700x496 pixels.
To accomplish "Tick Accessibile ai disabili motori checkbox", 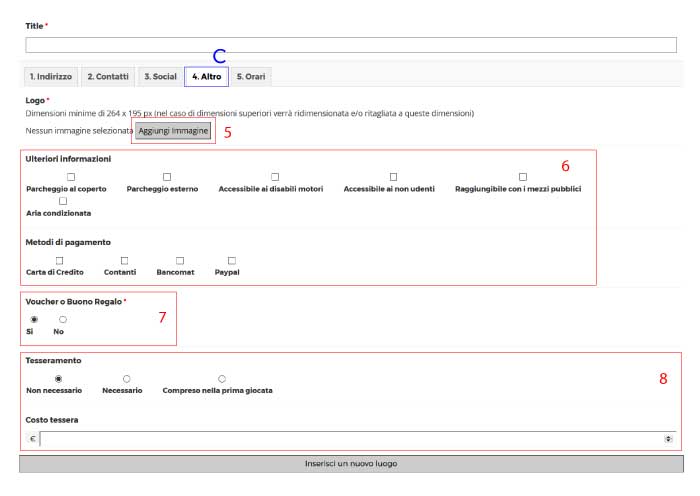I will click(x=275, y=177).
